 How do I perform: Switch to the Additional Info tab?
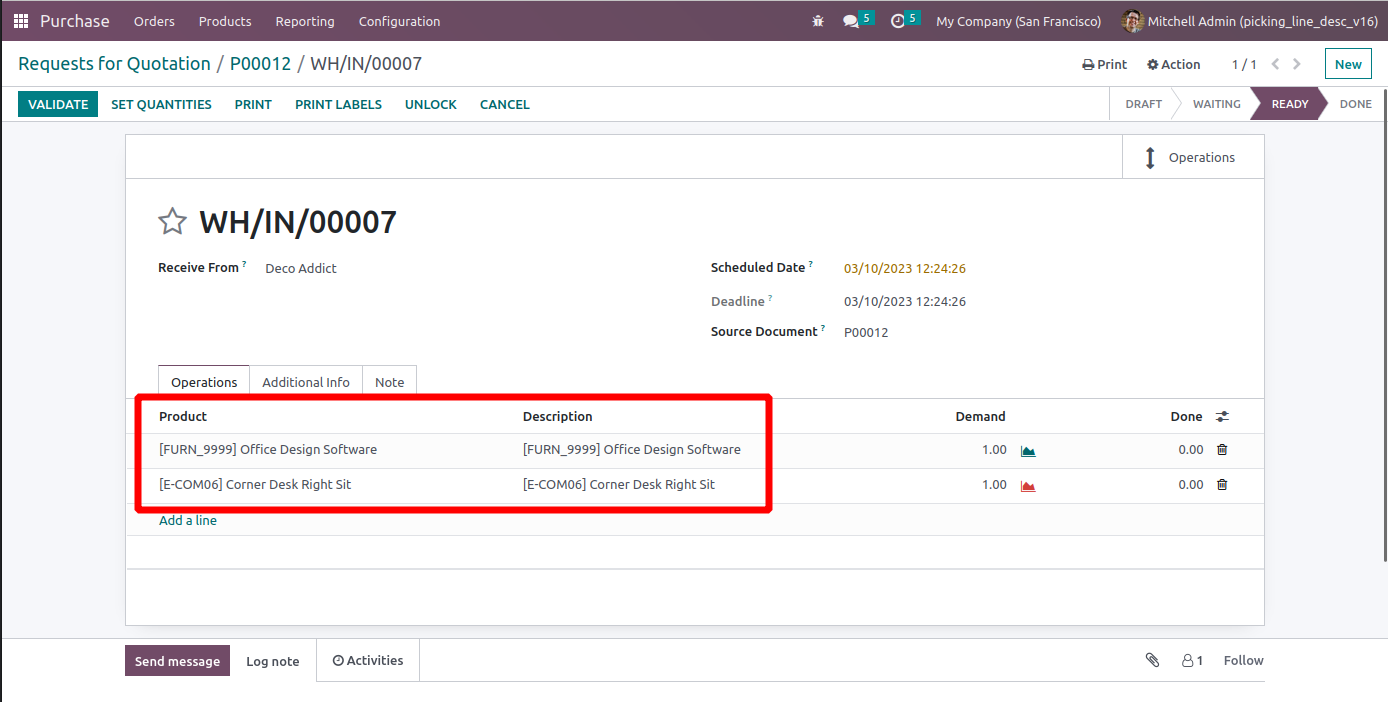click(306, 382)
